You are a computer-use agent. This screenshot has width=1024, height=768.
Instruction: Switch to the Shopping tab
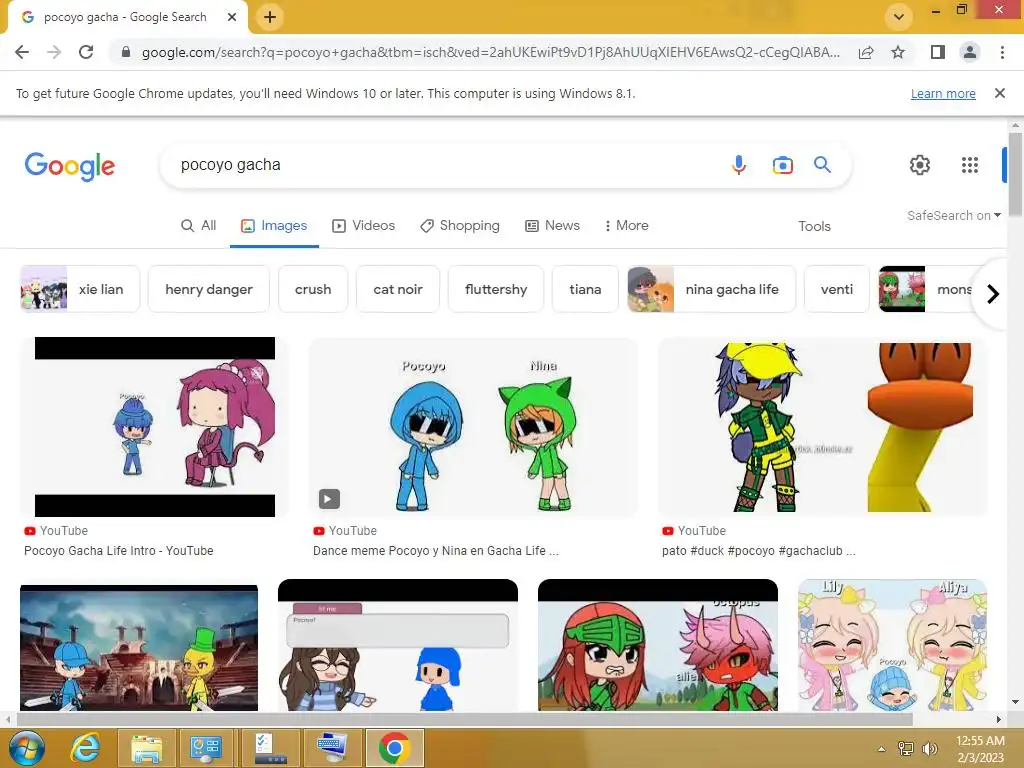coord(460,225)
